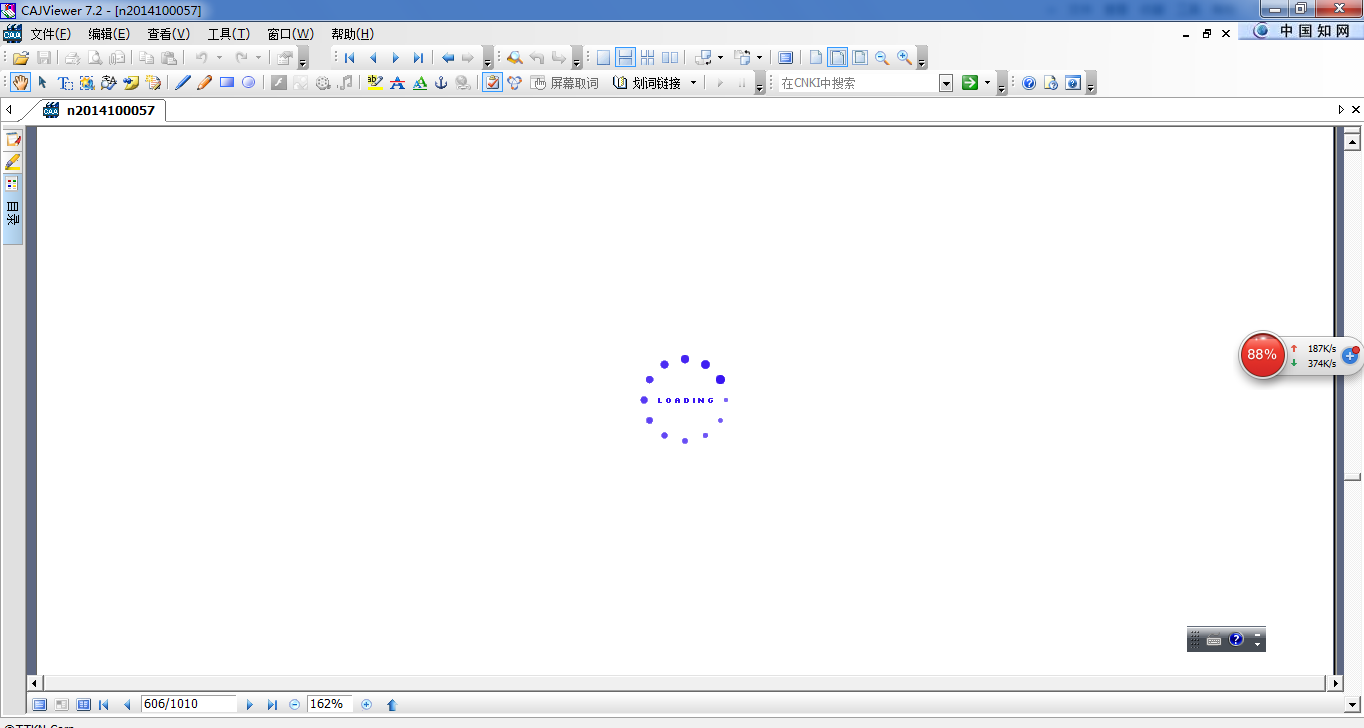The width and height of the screenshot is (1364, 728).
Task: Click the red 88% memory ball
Action: 1262,355
